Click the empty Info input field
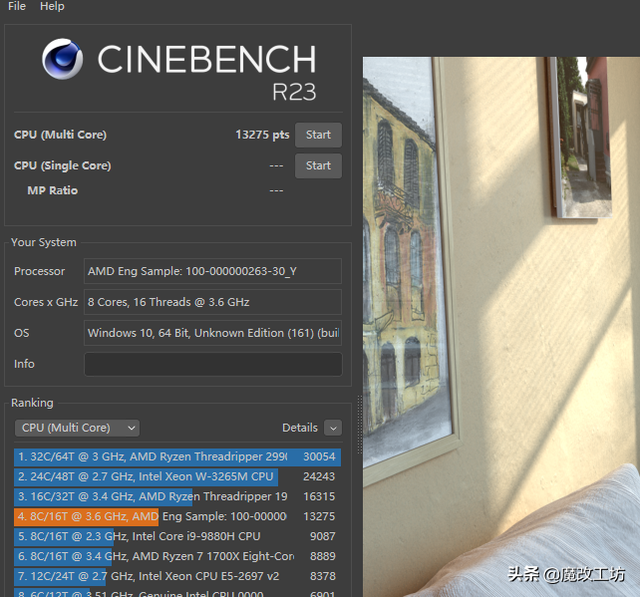This screenshot has width=640, height=597. [x=213, y=364]
